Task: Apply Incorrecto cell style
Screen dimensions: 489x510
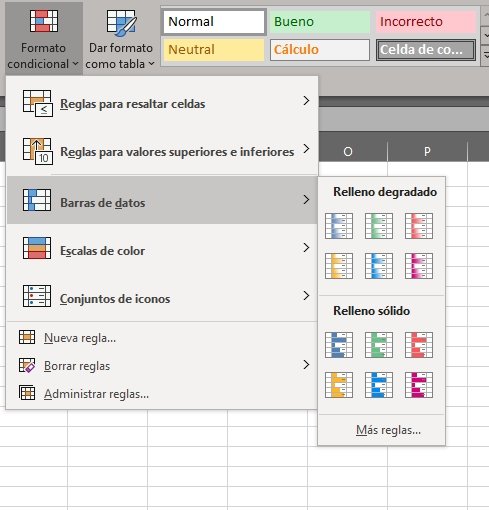Action: coord(426,22)
